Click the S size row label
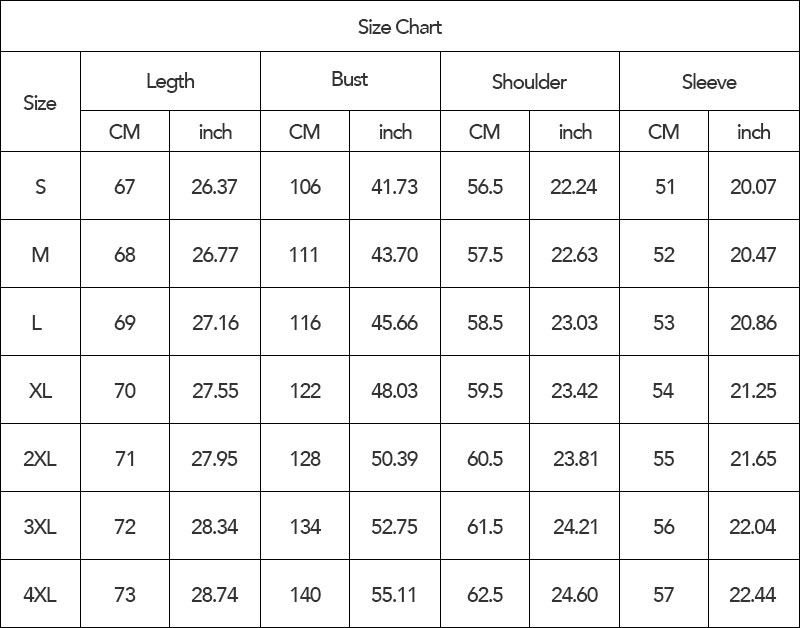800x628 pixels. [x=40, y=186]
